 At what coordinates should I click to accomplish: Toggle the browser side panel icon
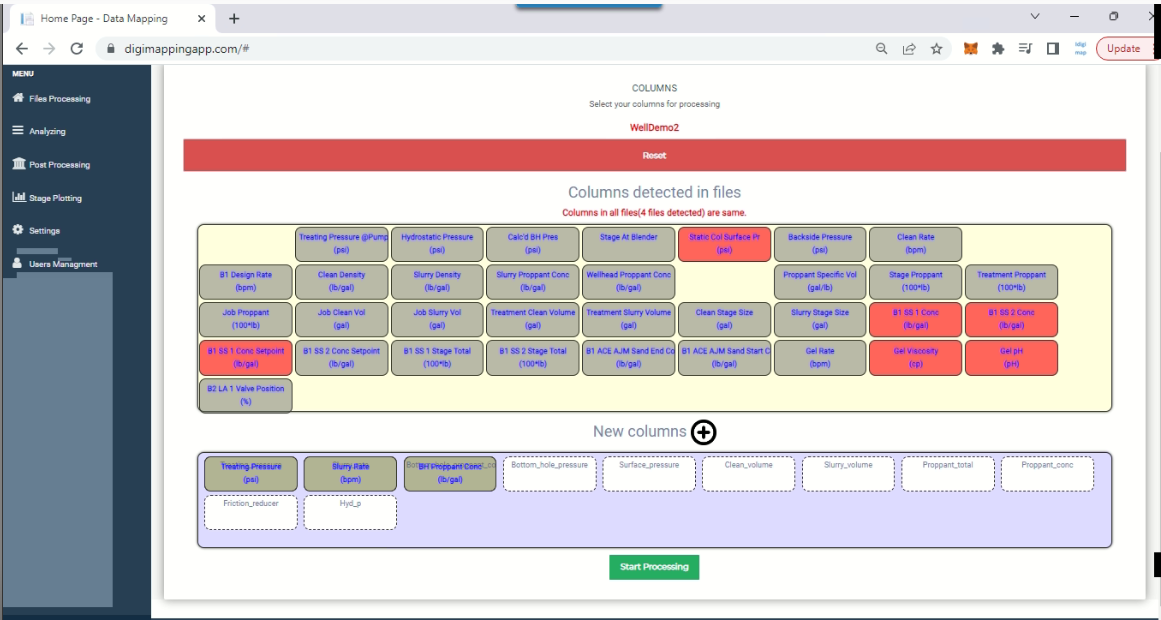(1053, 49)
